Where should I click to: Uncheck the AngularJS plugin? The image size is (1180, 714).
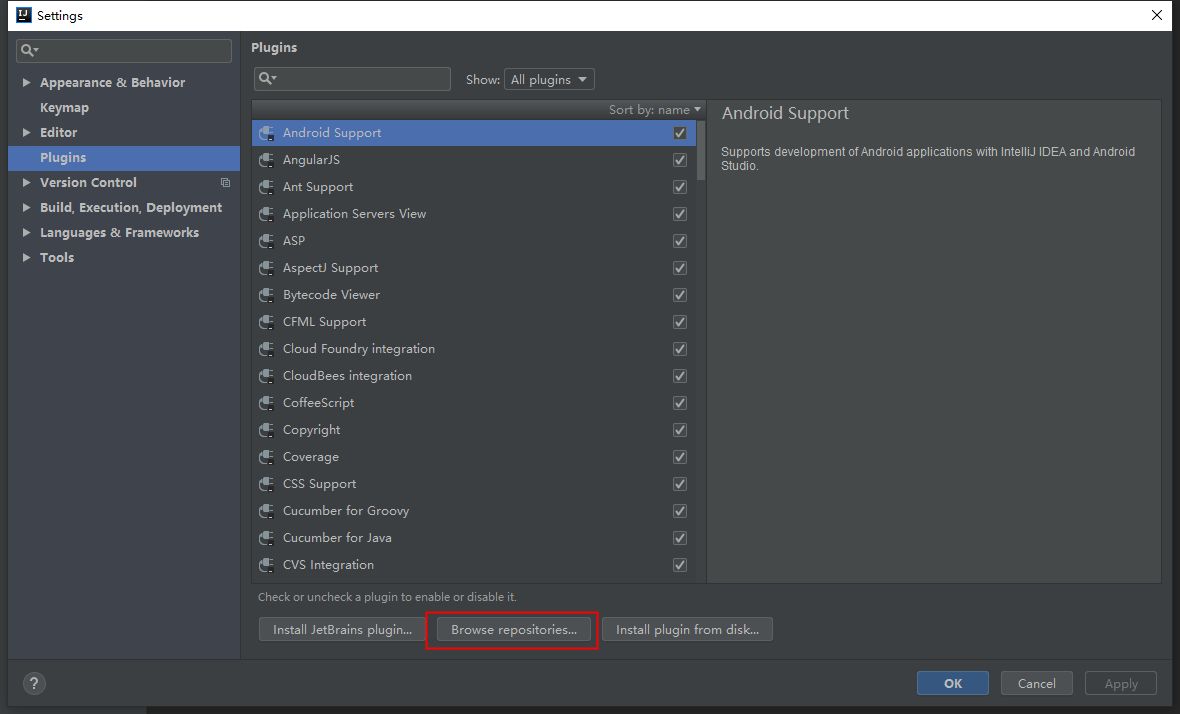pyautogui.click(x=680, y=160)
